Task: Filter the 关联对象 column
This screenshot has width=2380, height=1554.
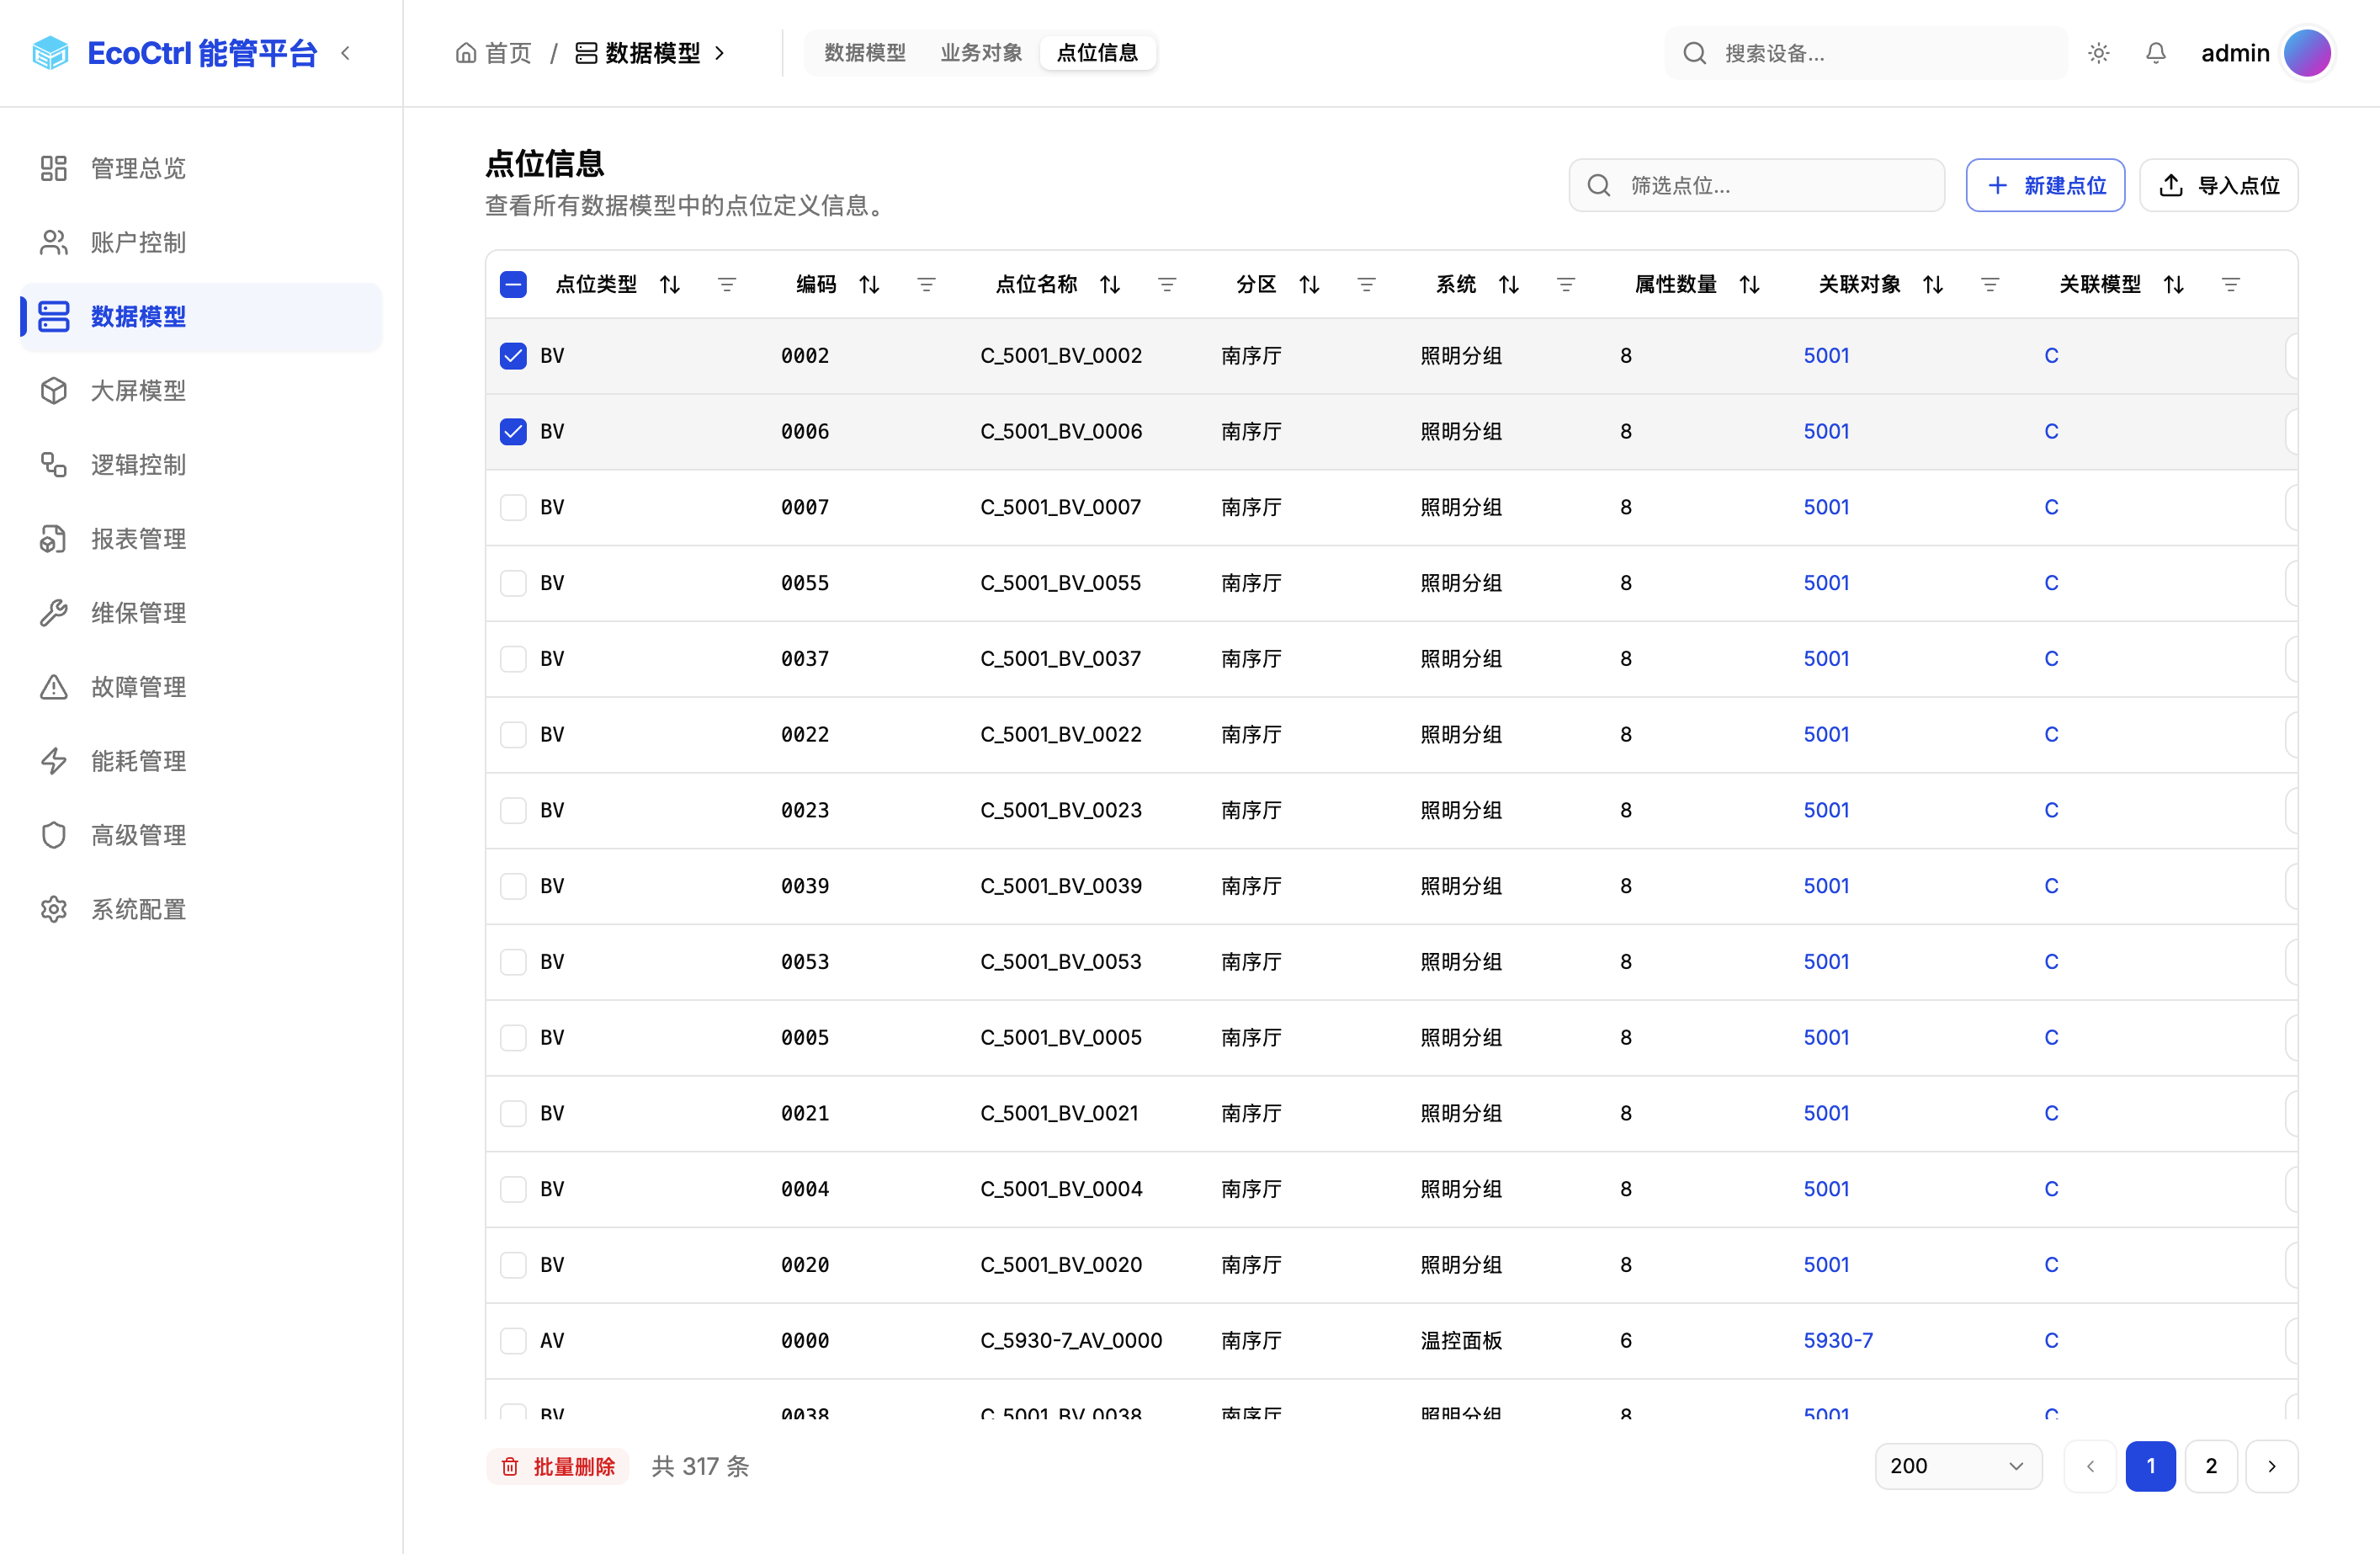Action: (x=1990, y=285)
